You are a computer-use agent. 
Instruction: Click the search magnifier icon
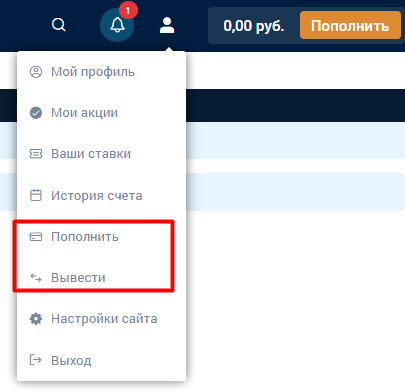point(59,25)
